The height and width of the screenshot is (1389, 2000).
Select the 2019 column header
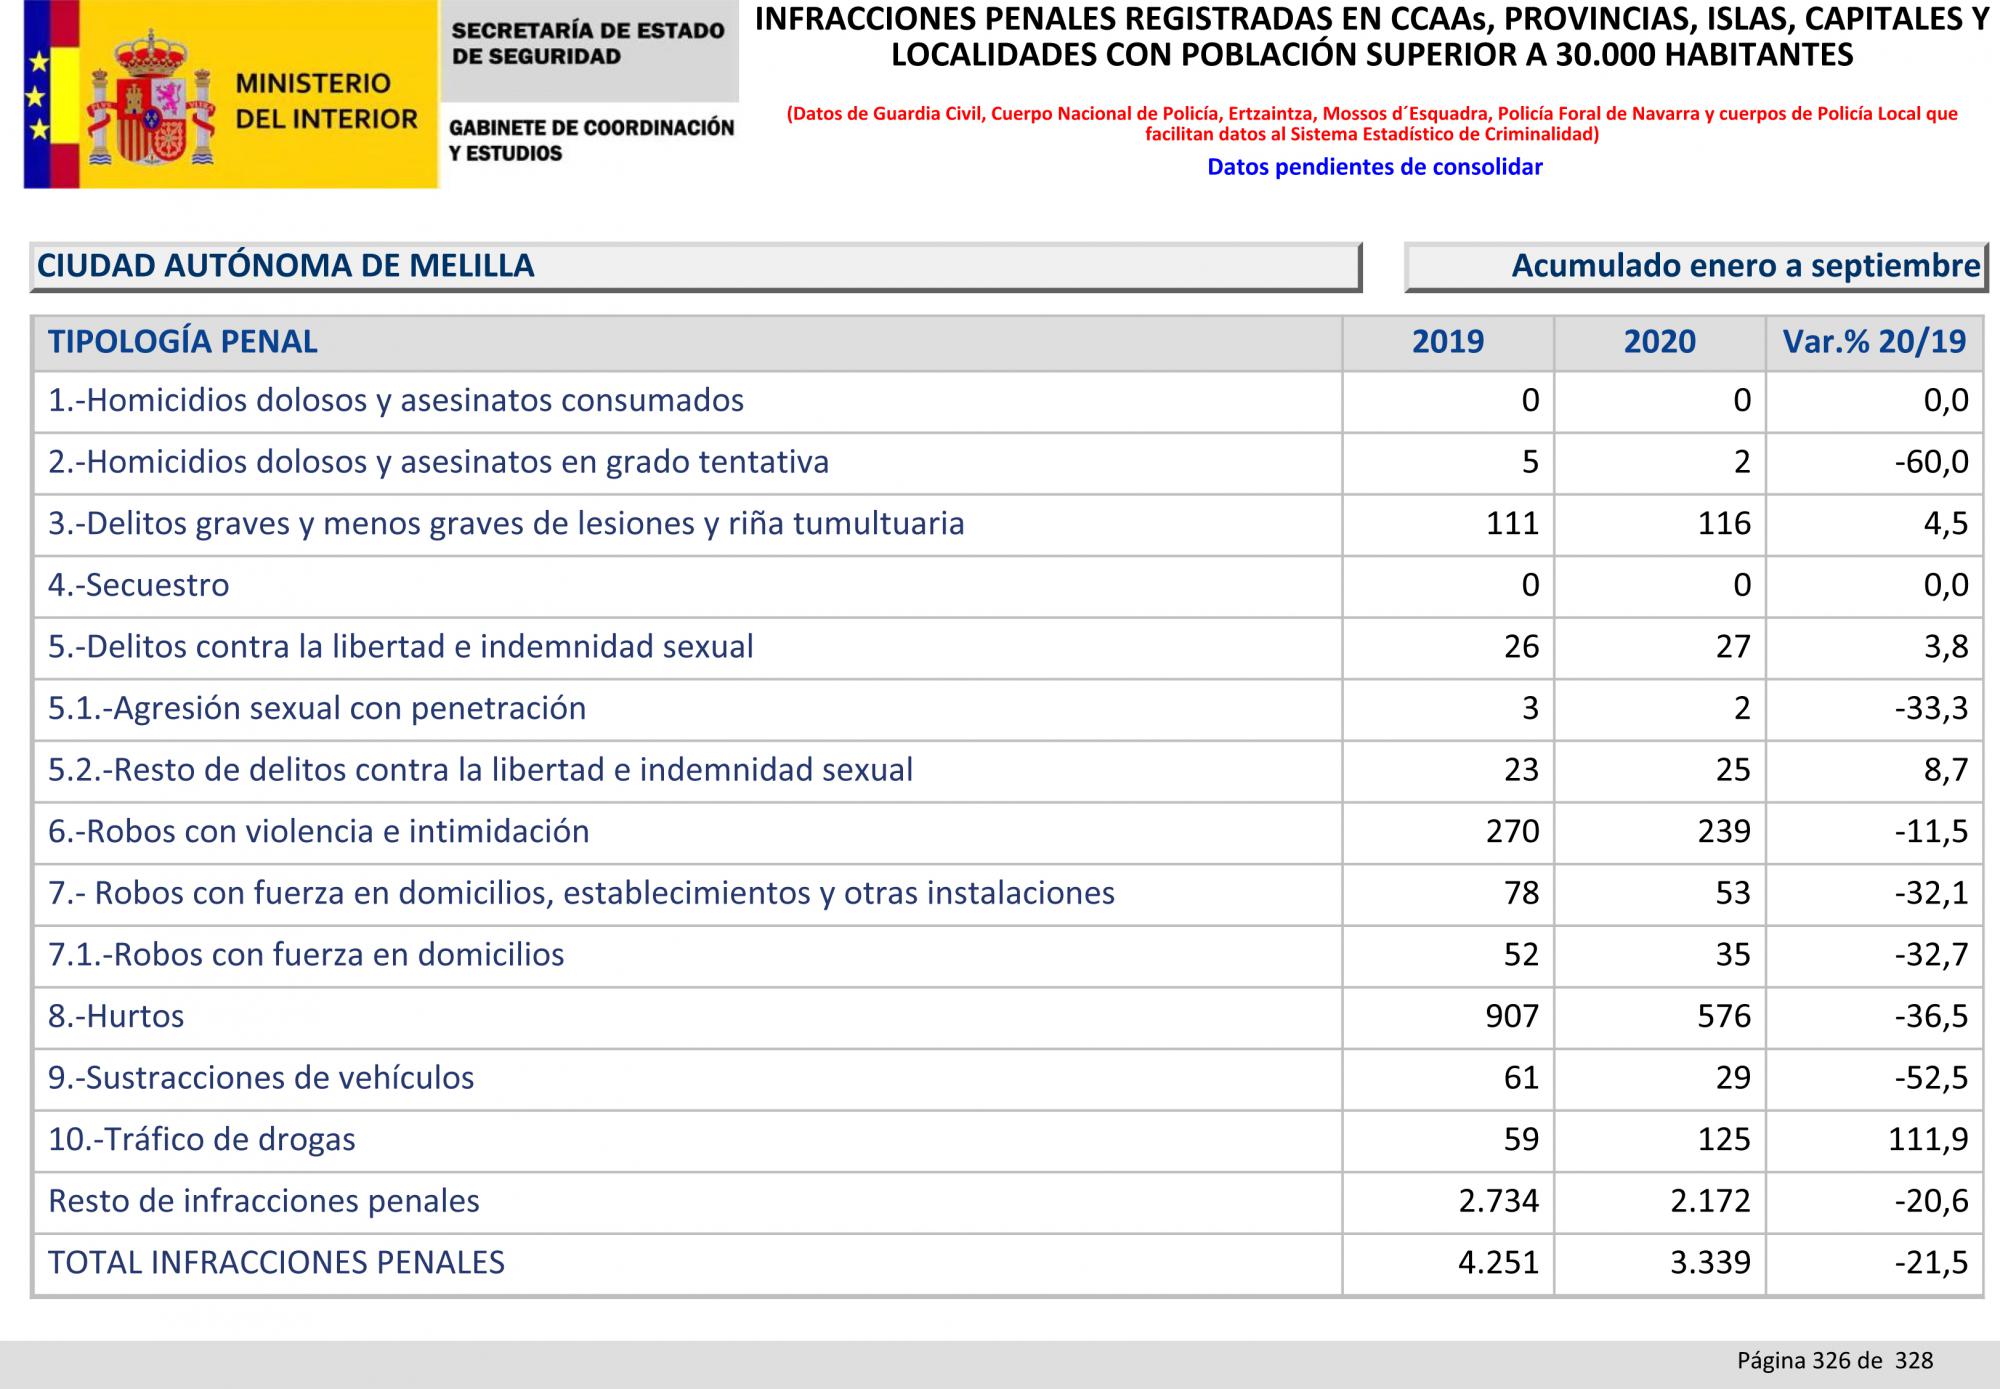[1448, 342]
